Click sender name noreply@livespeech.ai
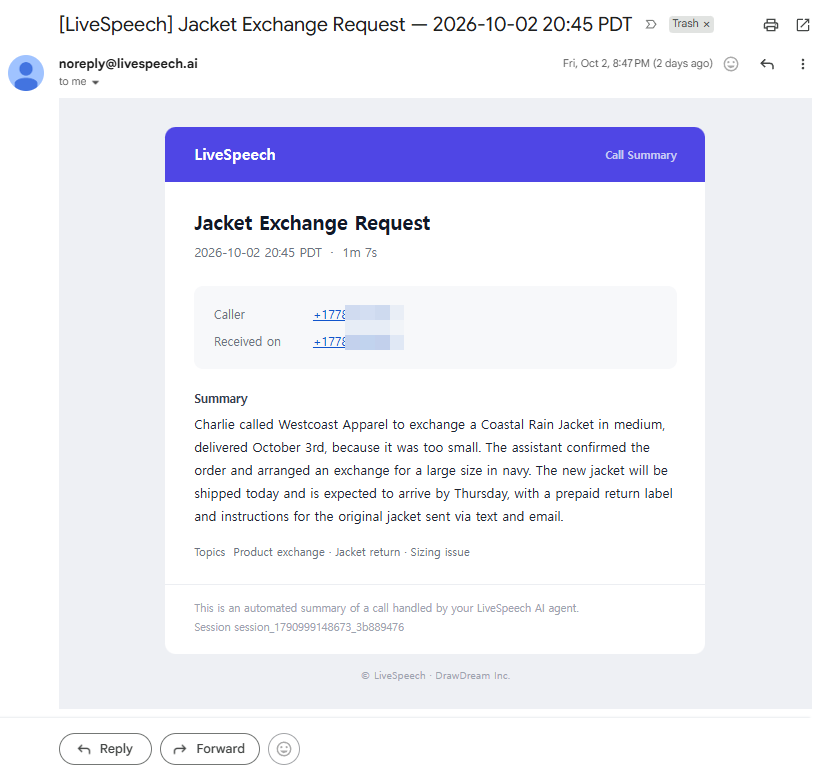This screenshot has width=824, height=775. [128, 64]
